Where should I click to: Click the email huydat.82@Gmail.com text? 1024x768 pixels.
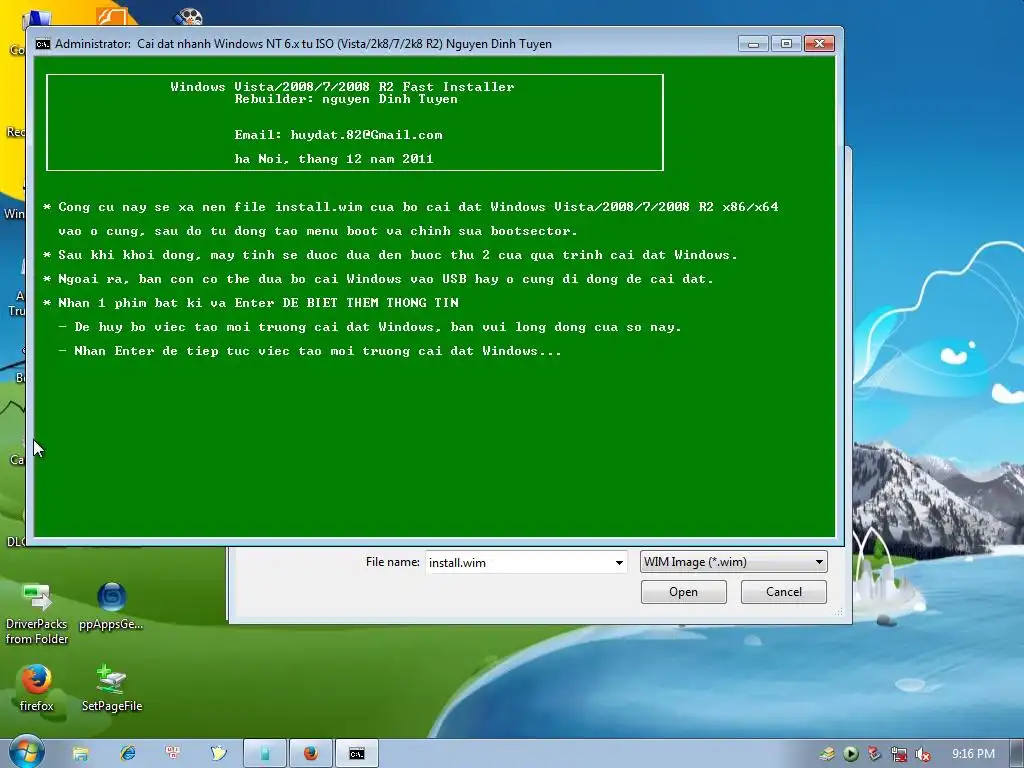click(366, 135)
